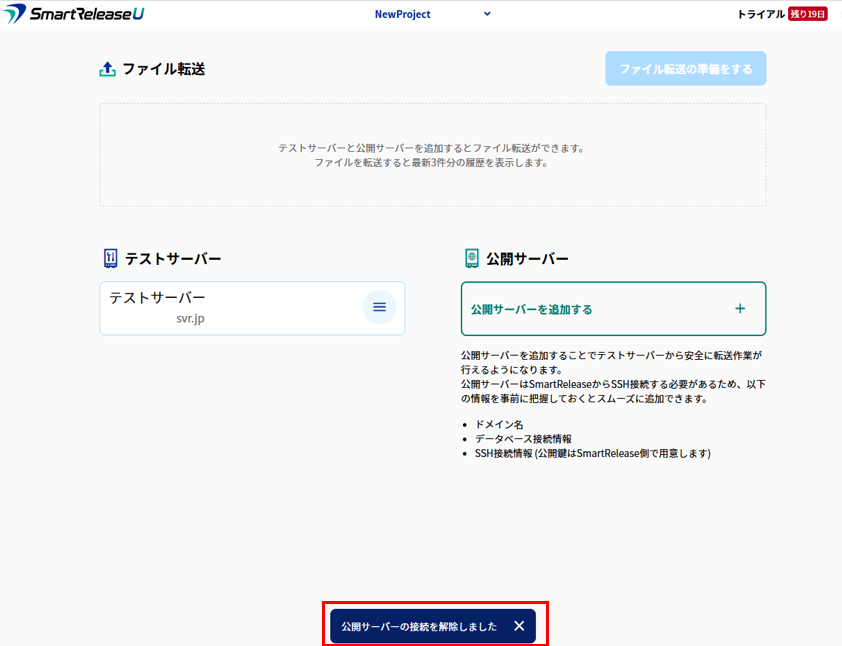The height and width of the screenshot is (646, 842).
Task: Click the plus icon in the add server box
Action: (740, 308)
